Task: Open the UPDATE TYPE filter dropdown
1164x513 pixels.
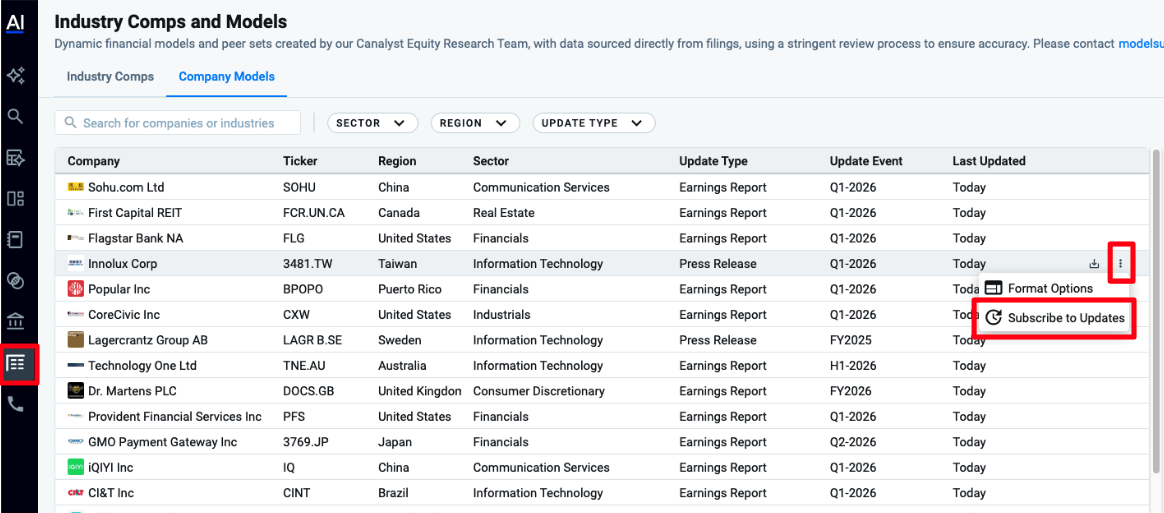Action: pos(594,123)
